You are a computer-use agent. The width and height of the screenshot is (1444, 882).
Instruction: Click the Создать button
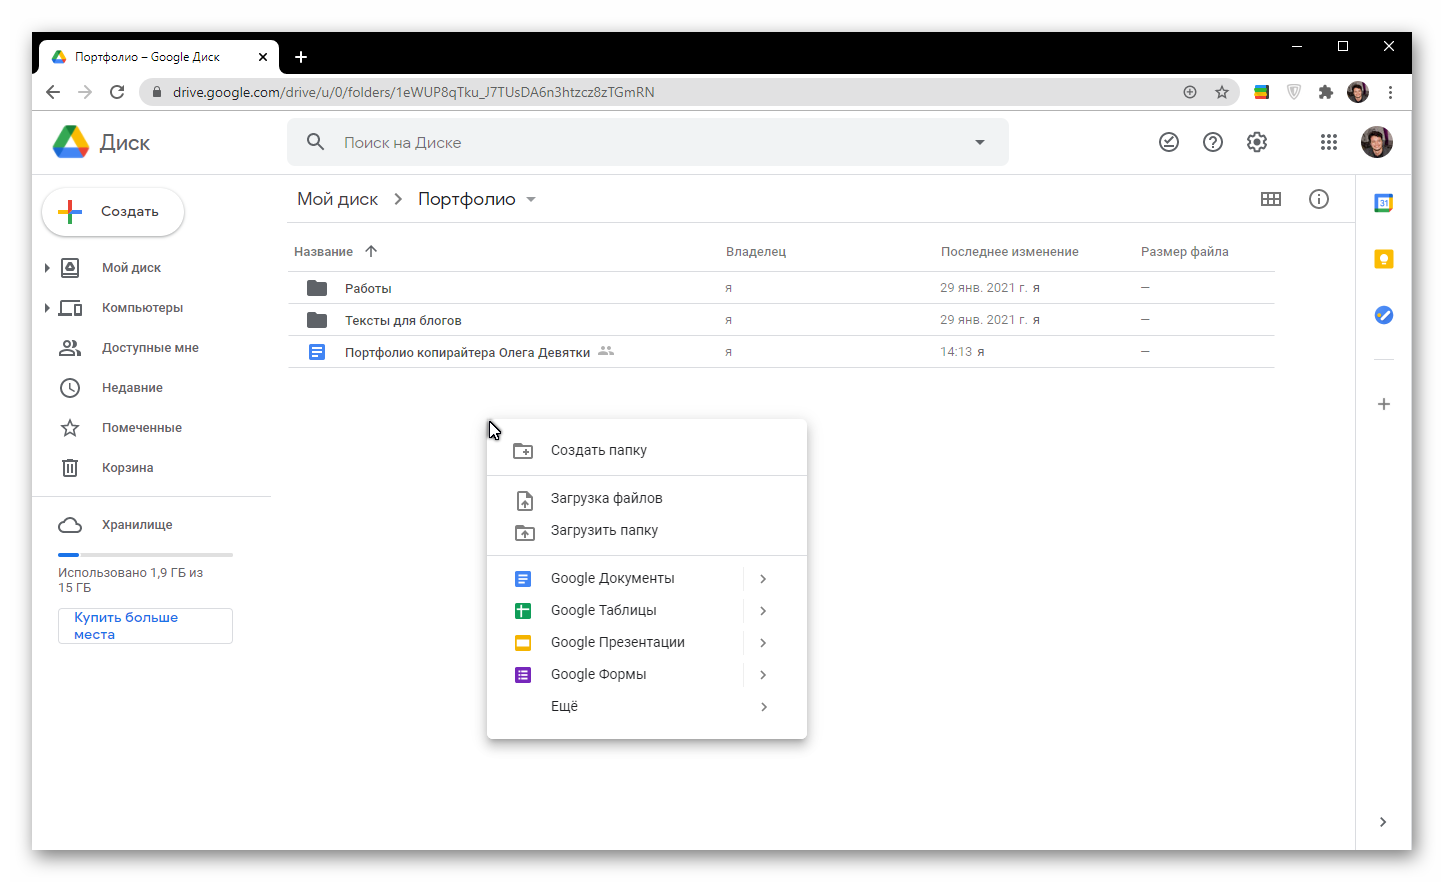[113, 212]
